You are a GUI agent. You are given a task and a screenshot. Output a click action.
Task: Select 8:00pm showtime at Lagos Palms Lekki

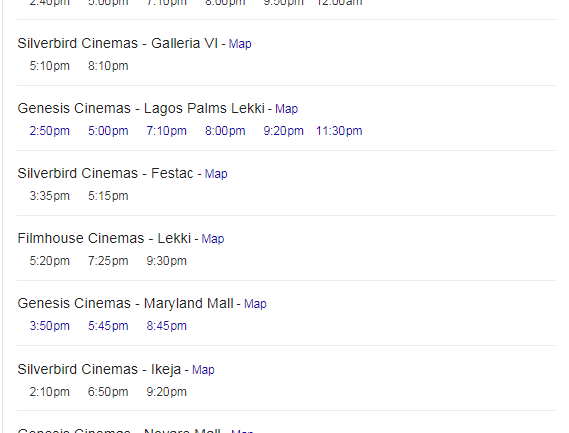[x=225, y=131]
